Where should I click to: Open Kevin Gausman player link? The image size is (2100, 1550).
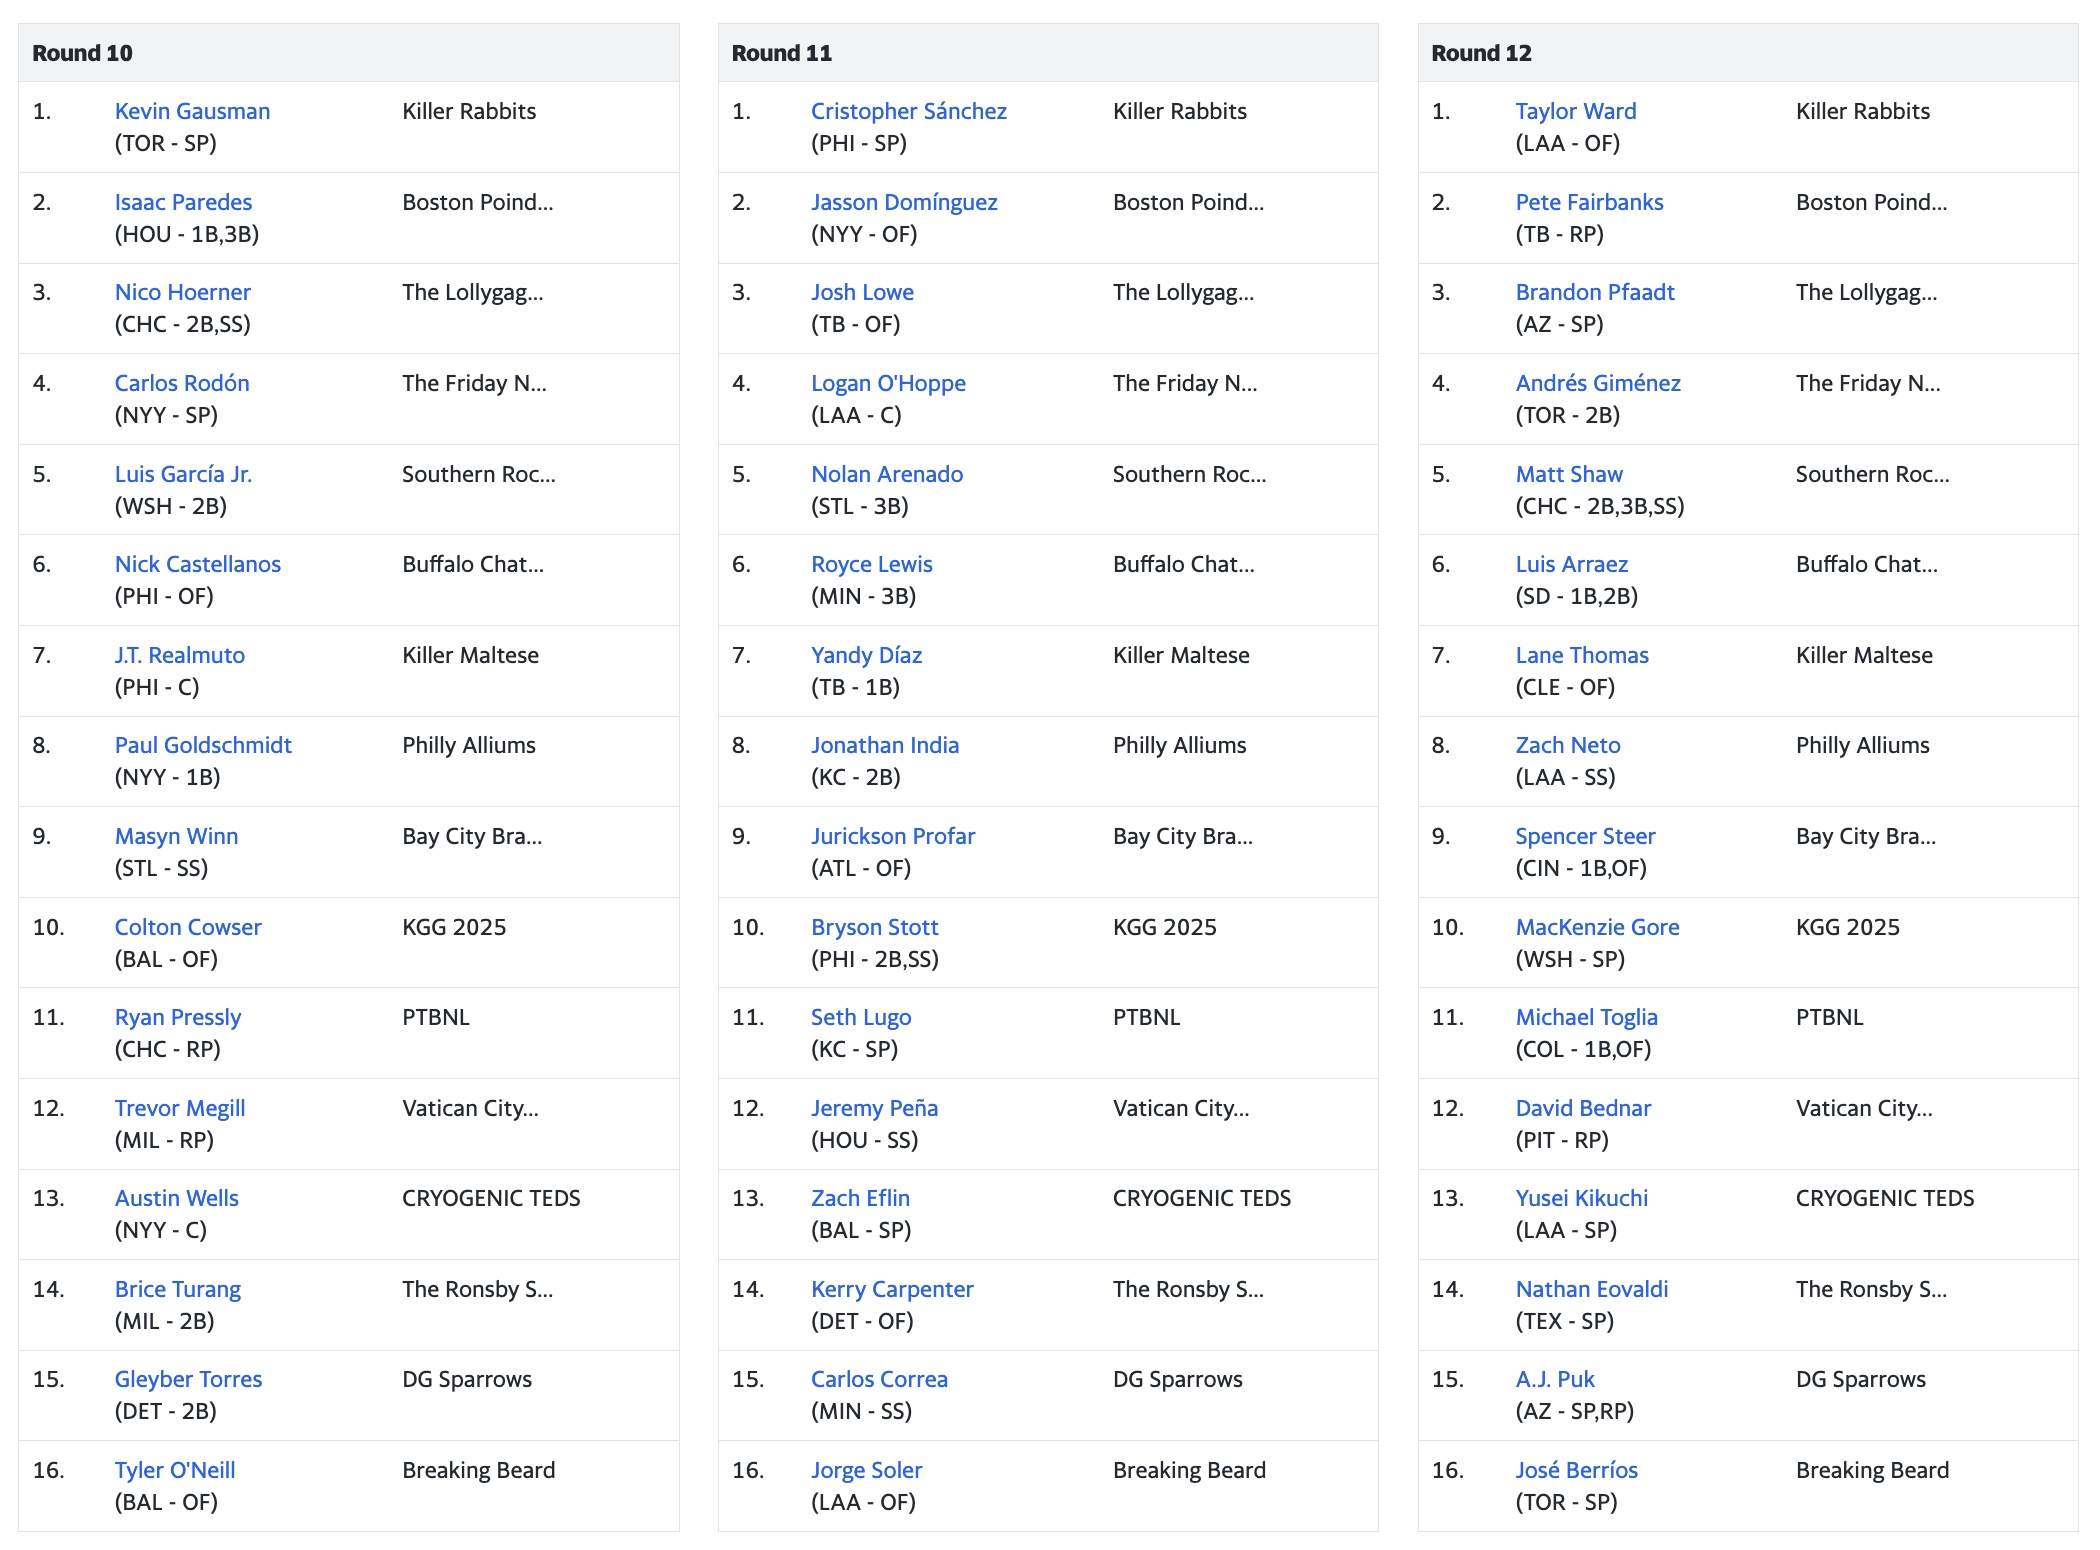[x=192, y=111]
